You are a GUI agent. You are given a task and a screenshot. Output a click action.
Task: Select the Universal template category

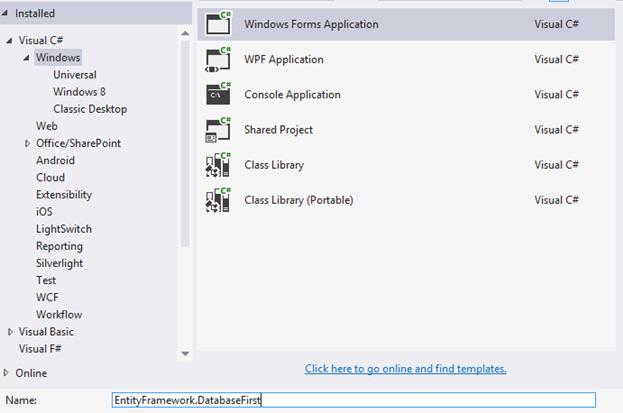[75, 75]
